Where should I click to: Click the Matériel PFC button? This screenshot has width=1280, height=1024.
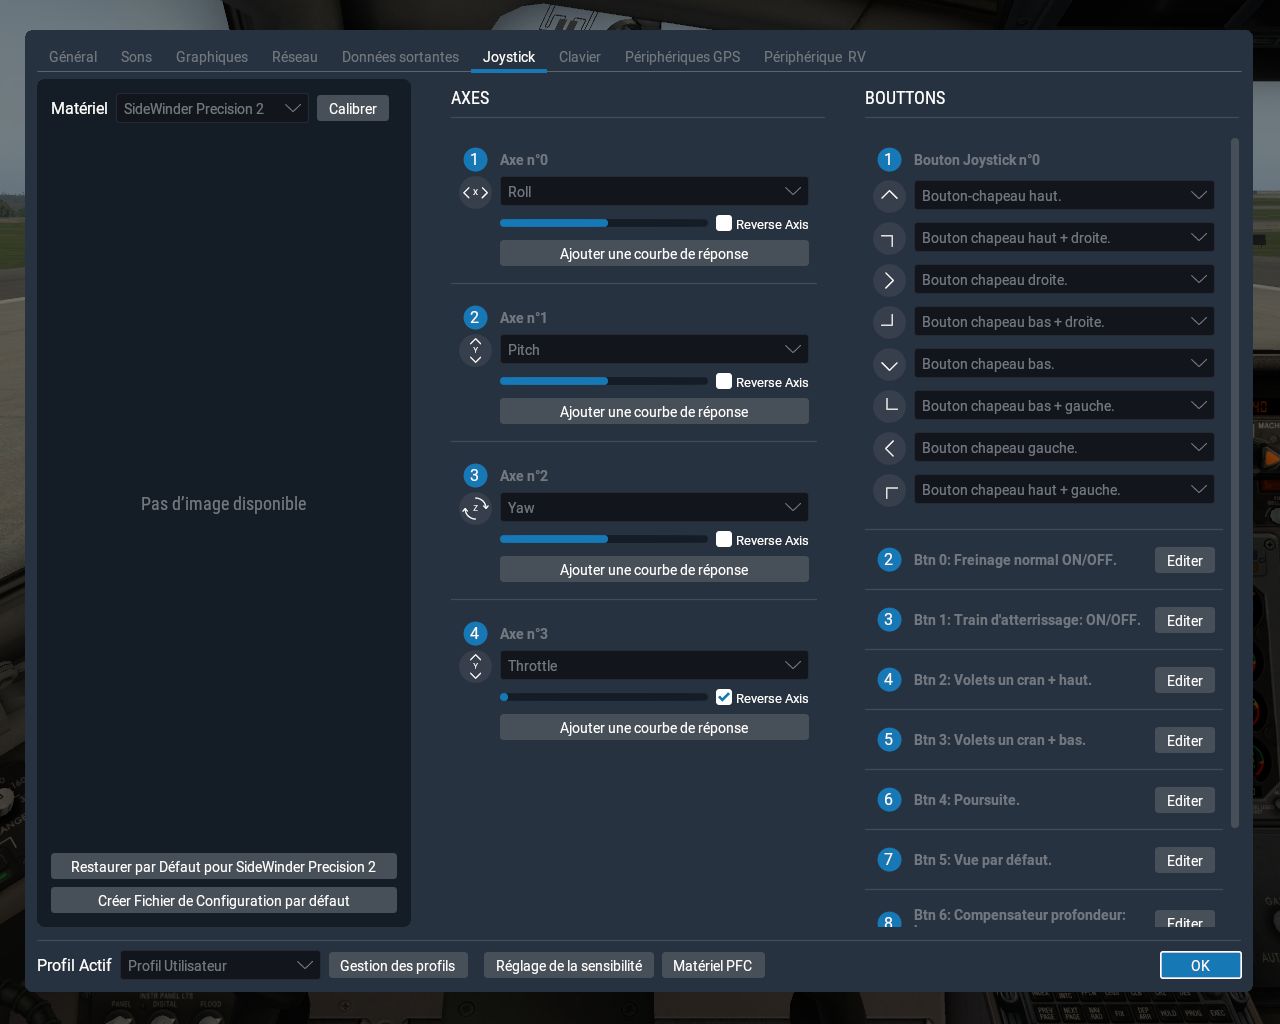713,965
